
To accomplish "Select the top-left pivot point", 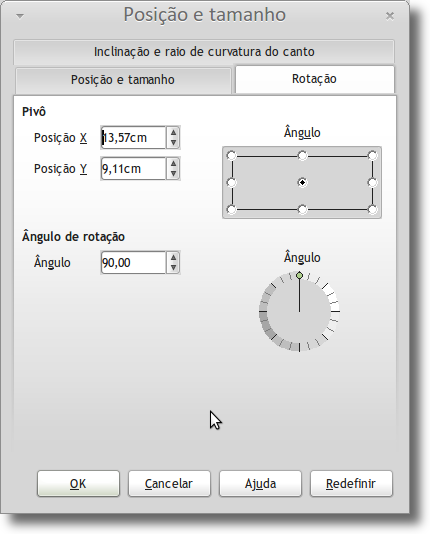I will click(x=231, y=156).
